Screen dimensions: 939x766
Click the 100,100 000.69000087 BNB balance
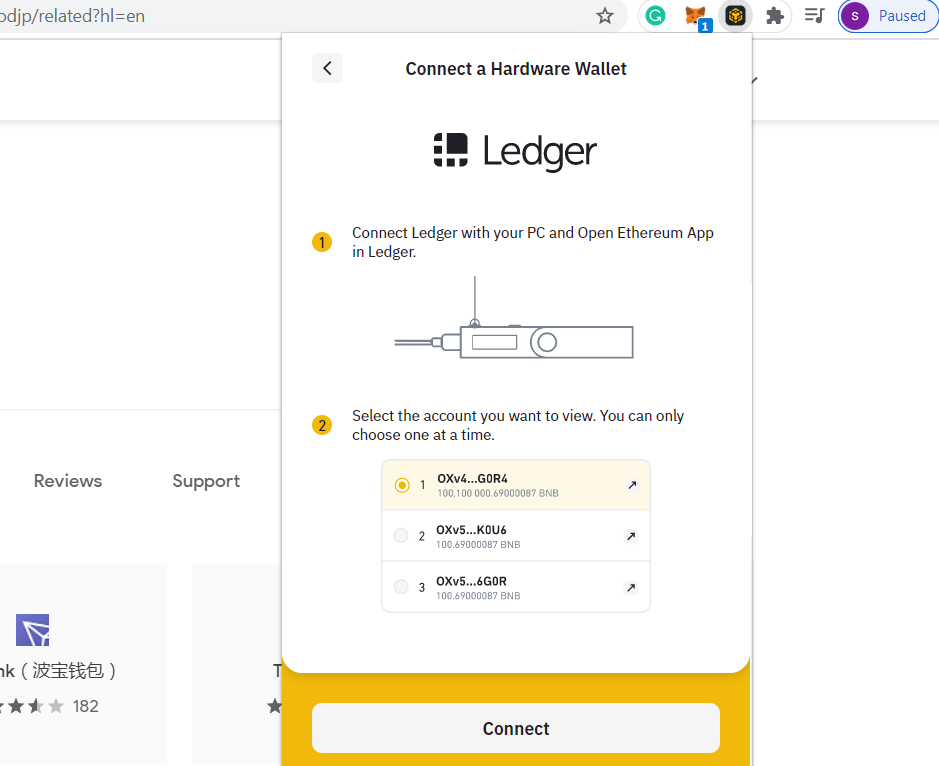498,493
